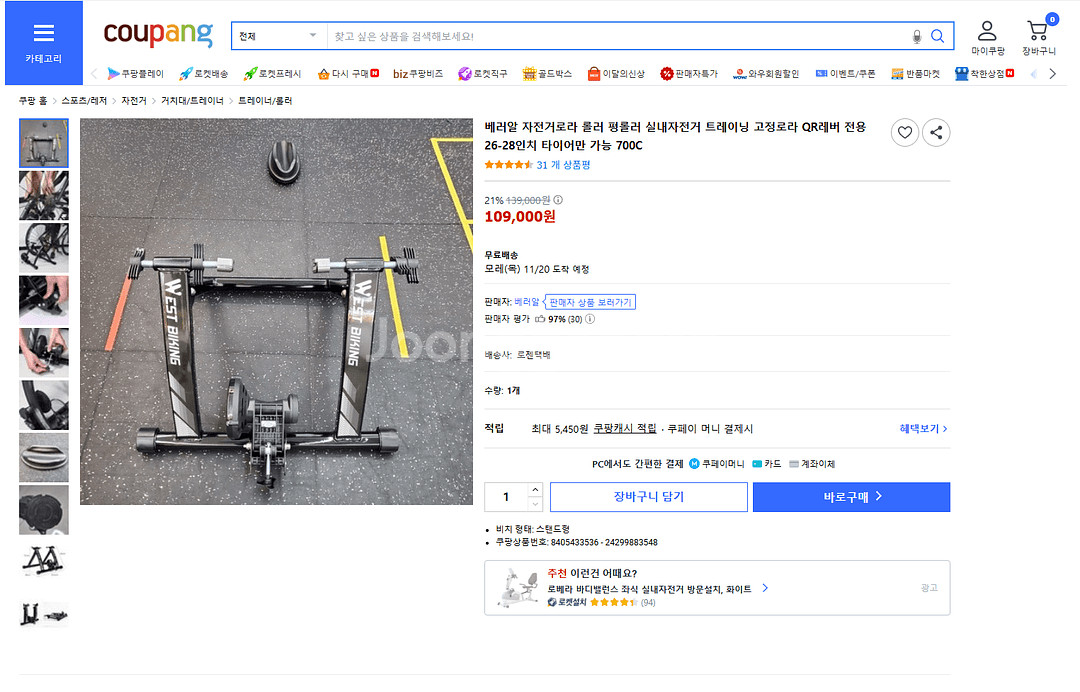Increase quantity using the up stepper arrow
The height and width of the screenshot is (692, 1080).
click(x=533, y=491)
